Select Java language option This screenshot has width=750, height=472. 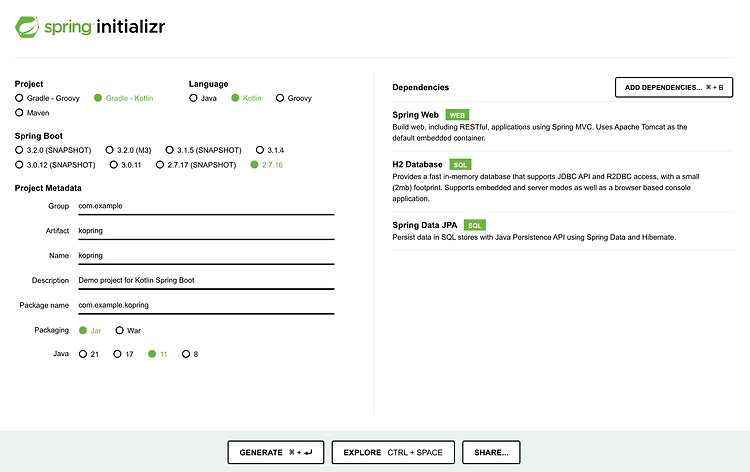(203, 98)
